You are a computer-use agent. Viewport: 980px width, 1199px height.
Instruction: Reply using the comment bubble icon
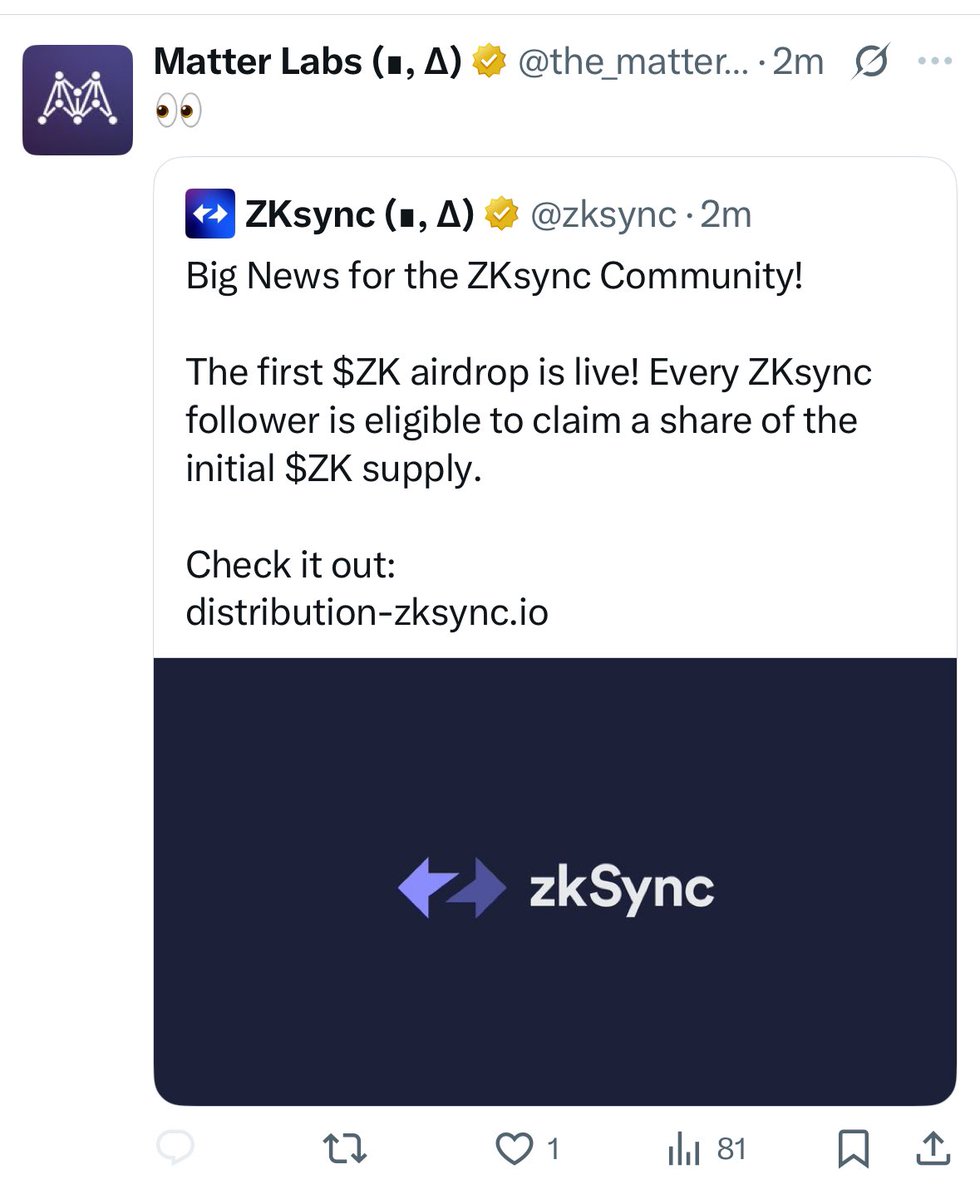coord(175,1148)
